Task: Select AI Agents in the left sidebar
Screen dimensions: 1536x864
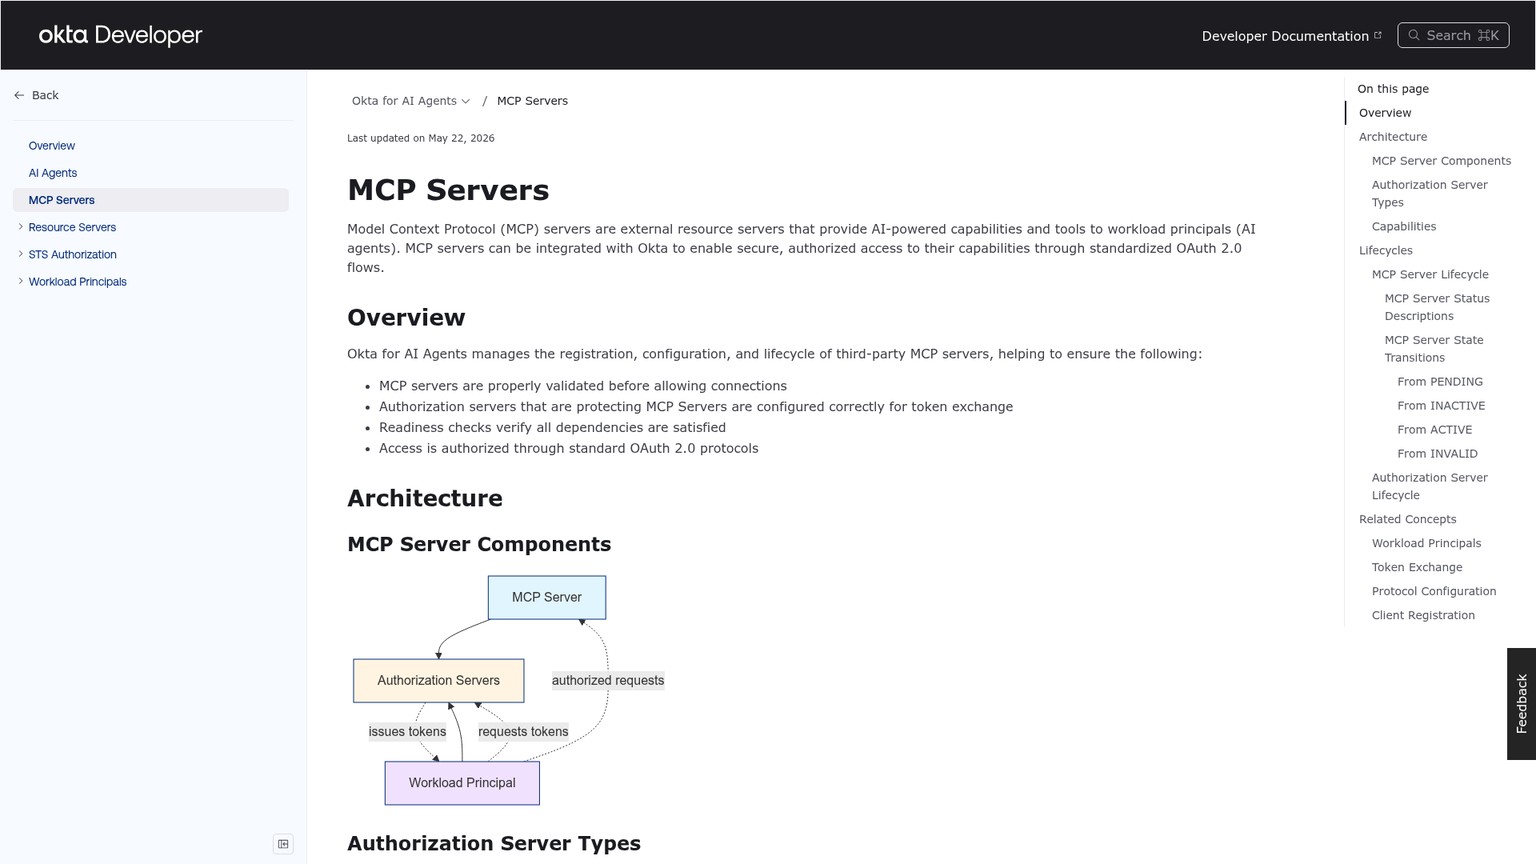Action: coord(53,173)
